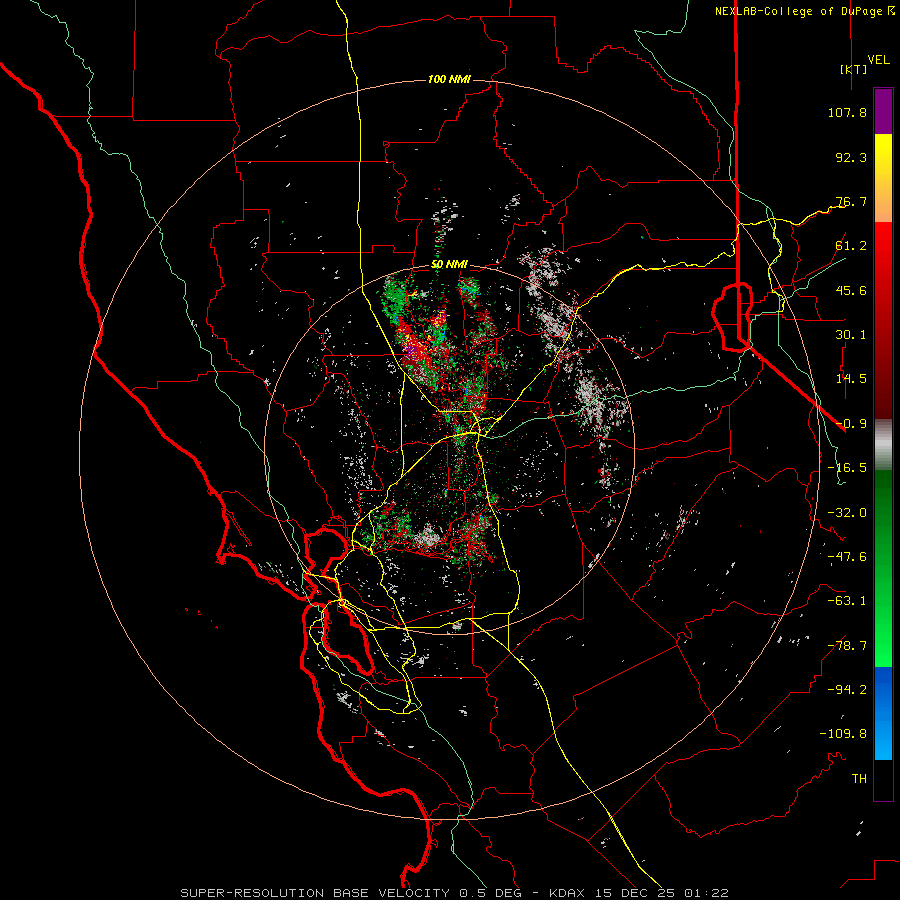This screenshot has height=900, width=900.
Task: Click the Super-Resolution Base Velocity caption
Action: (455, 893)
